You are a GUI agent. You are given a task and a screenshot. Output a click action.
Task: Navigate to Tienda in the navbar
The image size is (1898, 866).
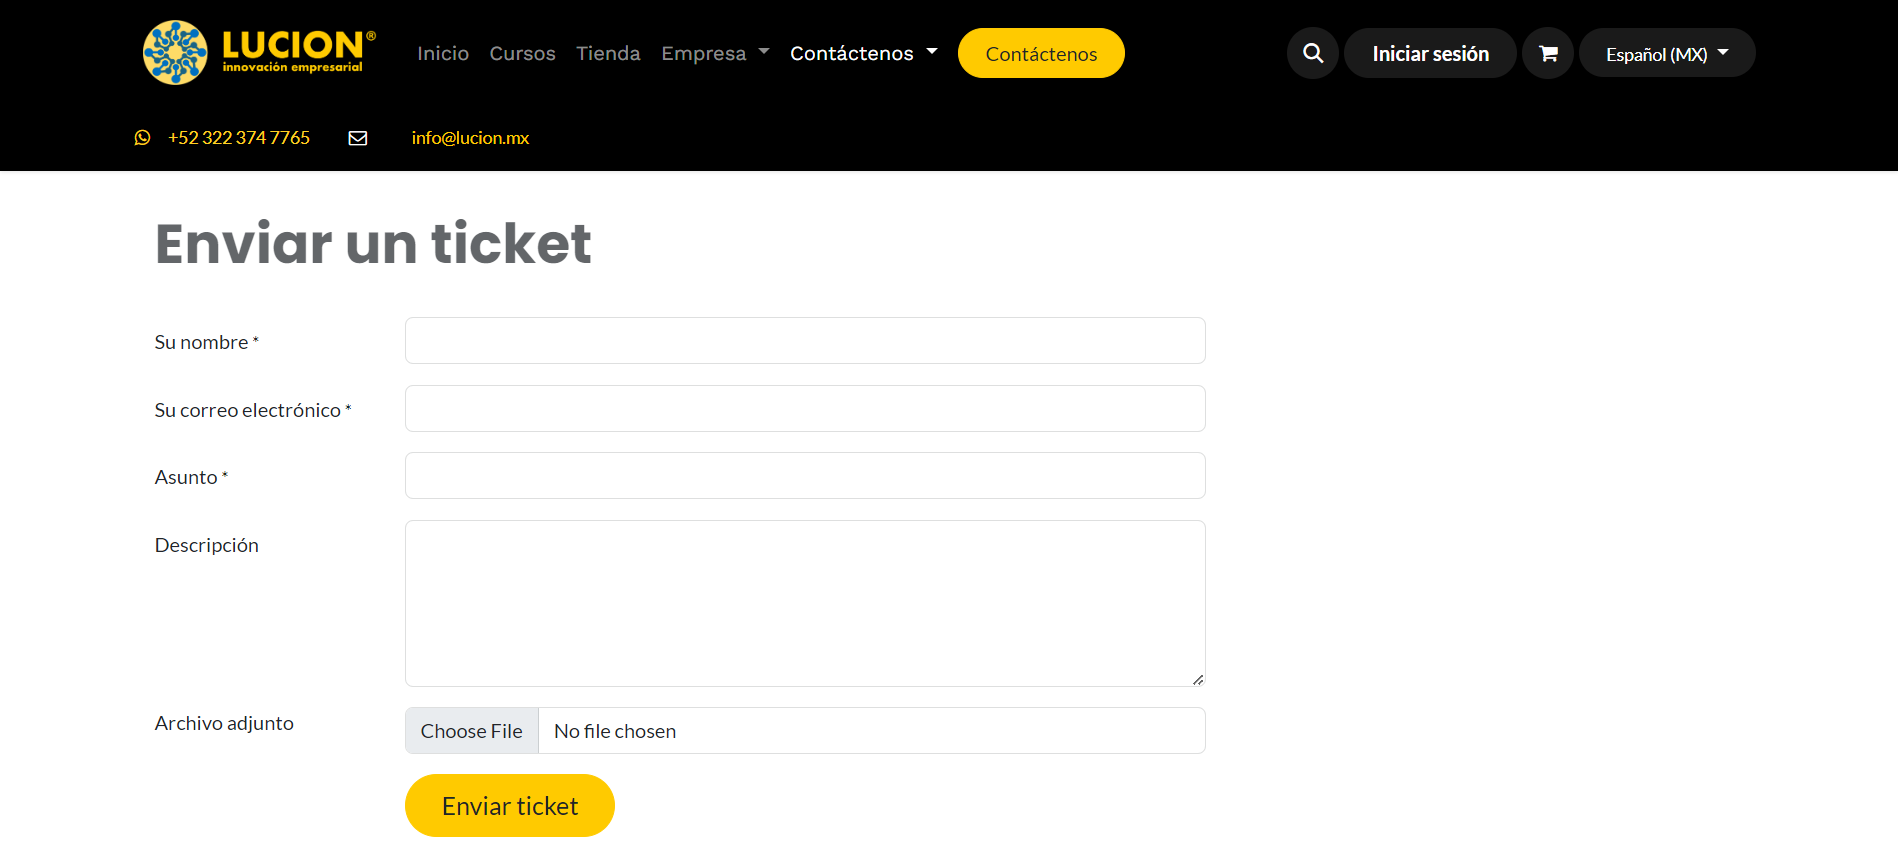coord(608,53)
